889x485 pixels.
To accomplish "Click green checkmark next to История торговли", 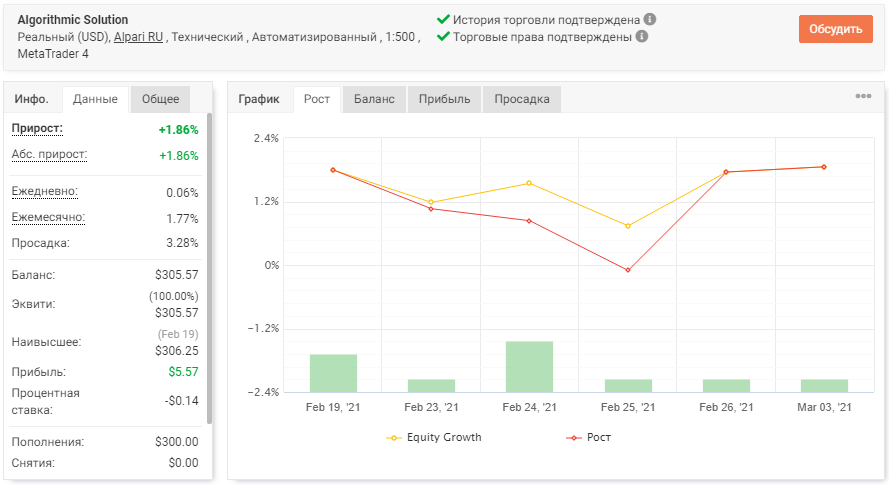I will [x=443, y=19].
